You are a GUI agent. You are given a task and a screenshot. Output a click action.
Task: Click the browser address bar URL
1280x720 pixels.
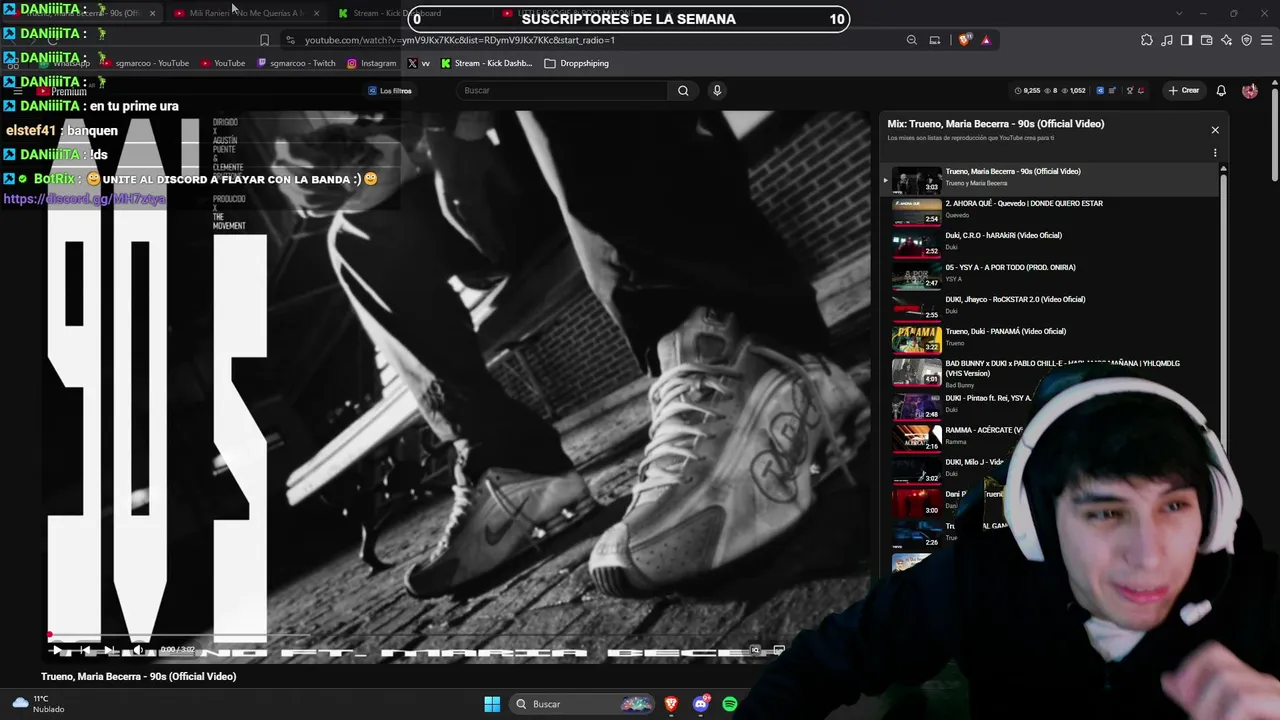(459, 40)
